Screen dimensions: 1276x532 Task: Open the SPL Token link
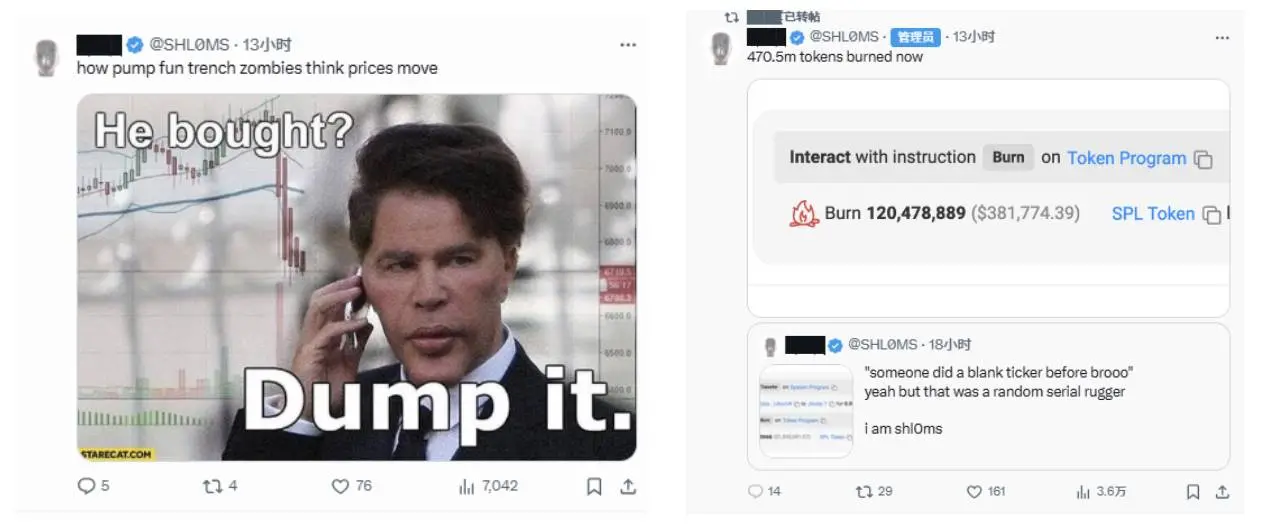tap(1153, 214)
